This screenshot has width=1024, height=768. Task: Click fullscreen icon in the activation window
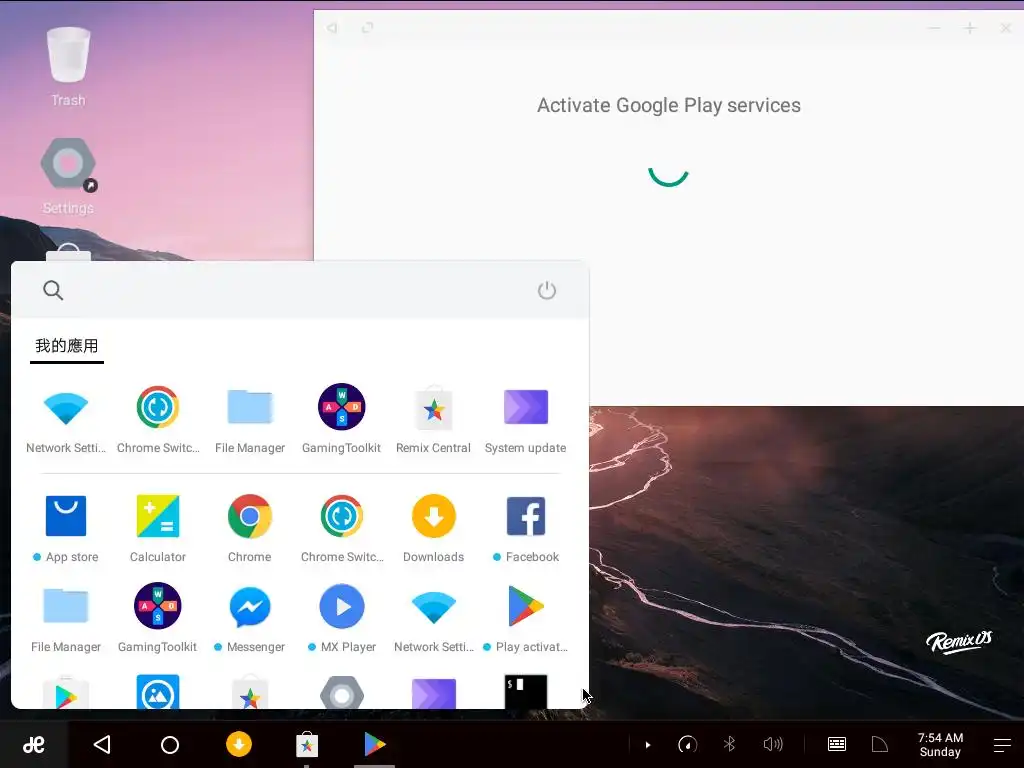(x=368, y=27)
